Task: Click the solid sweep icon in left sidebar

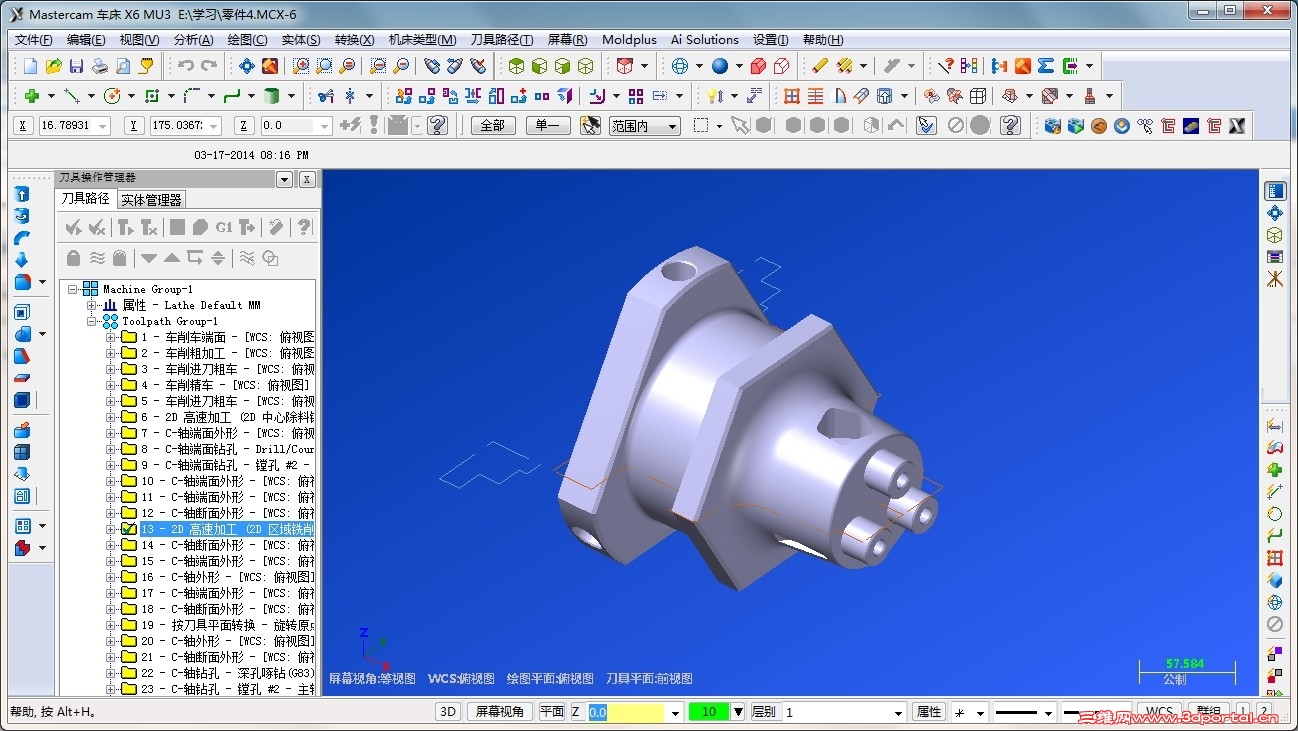Action: (x=22, y=238)
